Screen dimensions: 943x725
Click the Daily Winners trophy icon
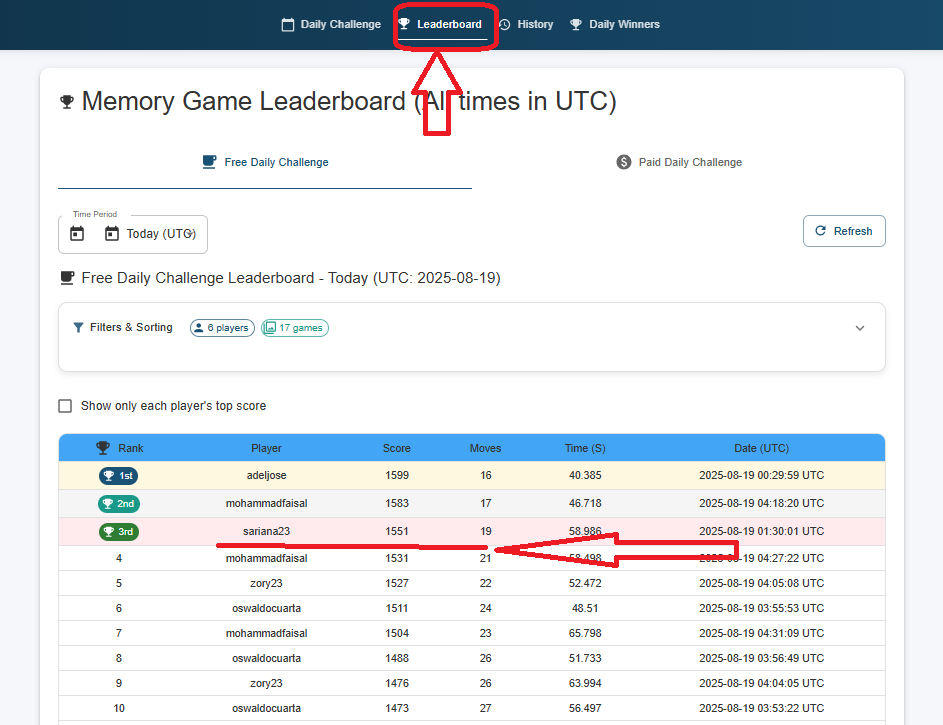[576, 25]
